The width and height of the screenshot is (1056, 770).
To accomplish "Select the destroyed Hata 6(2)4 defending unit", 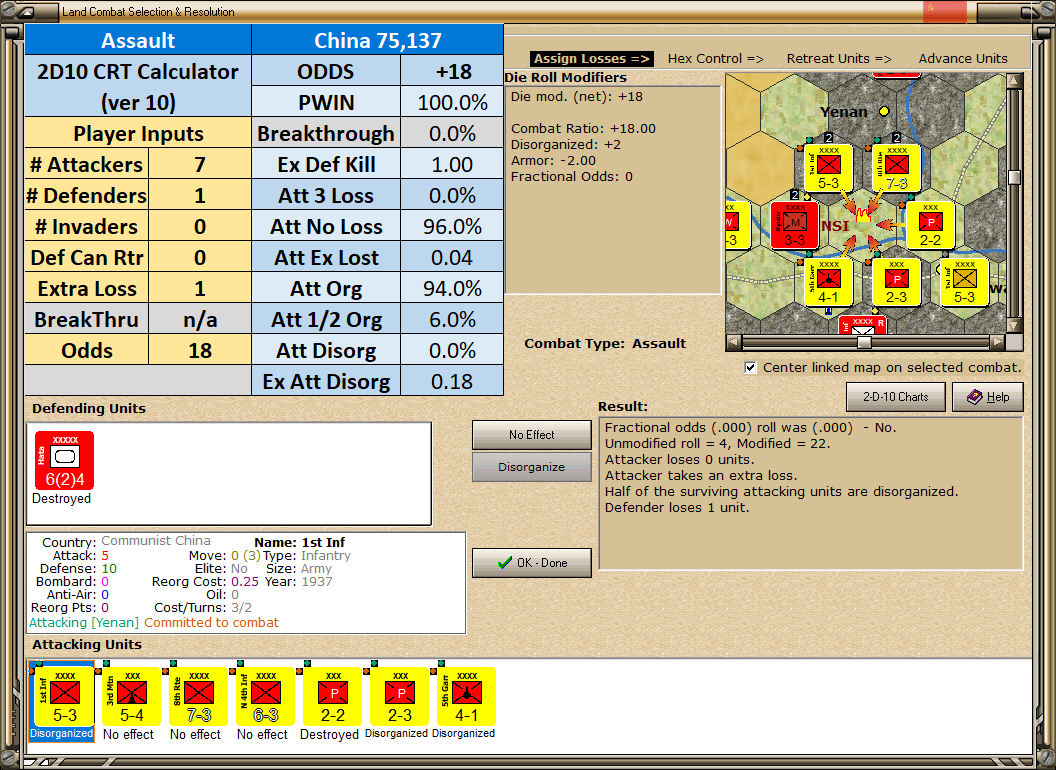I will click(x=65, y=461).
